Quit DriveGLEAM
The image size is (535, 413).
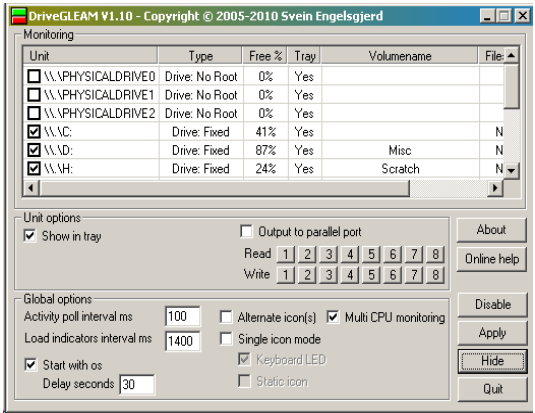(492, 389)
